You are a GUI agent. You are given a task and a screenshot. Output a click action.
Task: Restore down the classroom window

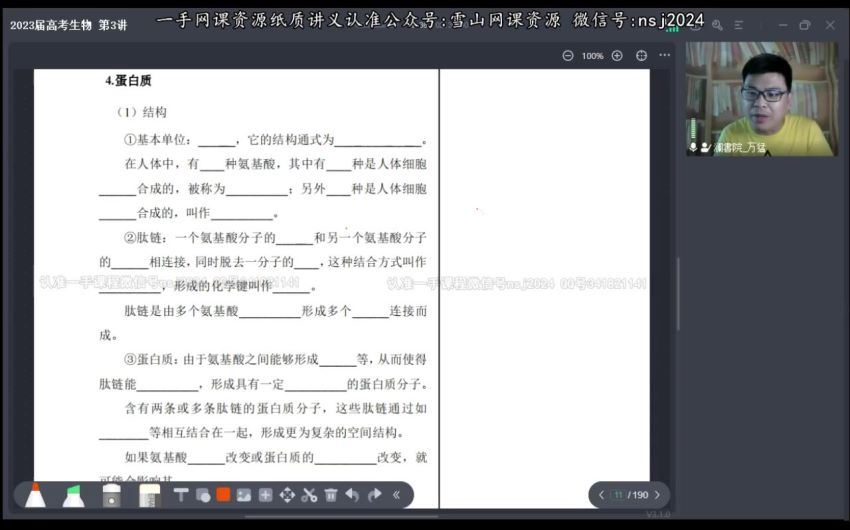click(x=805, y=25)
